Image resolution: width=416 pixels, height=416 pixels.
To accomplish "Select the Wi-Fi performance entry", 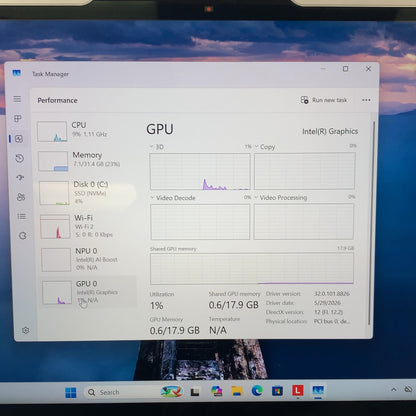I will [88, 226].
